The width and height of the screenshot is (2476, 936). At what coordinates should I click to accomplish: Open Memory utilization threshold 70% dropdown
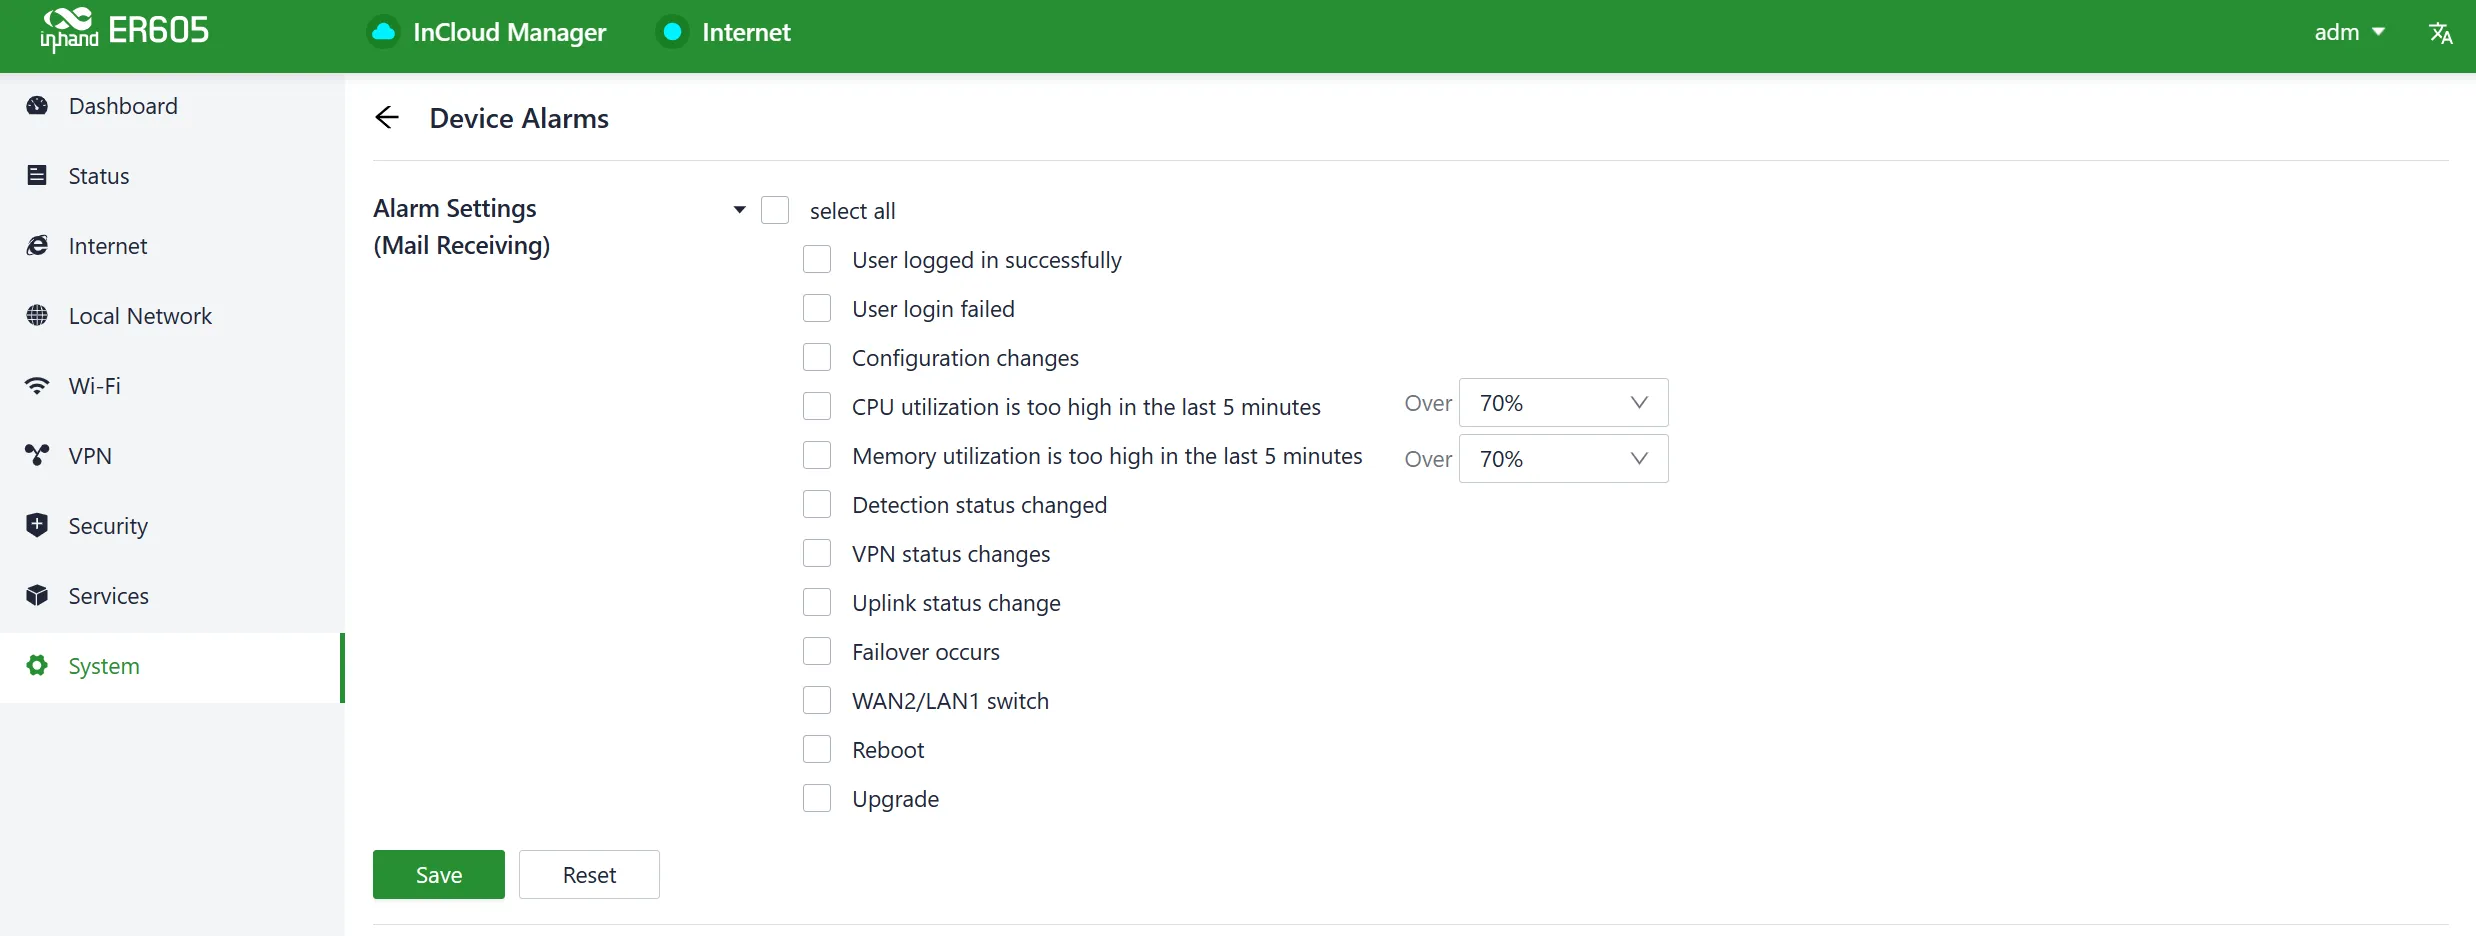tap(1563, 459)
